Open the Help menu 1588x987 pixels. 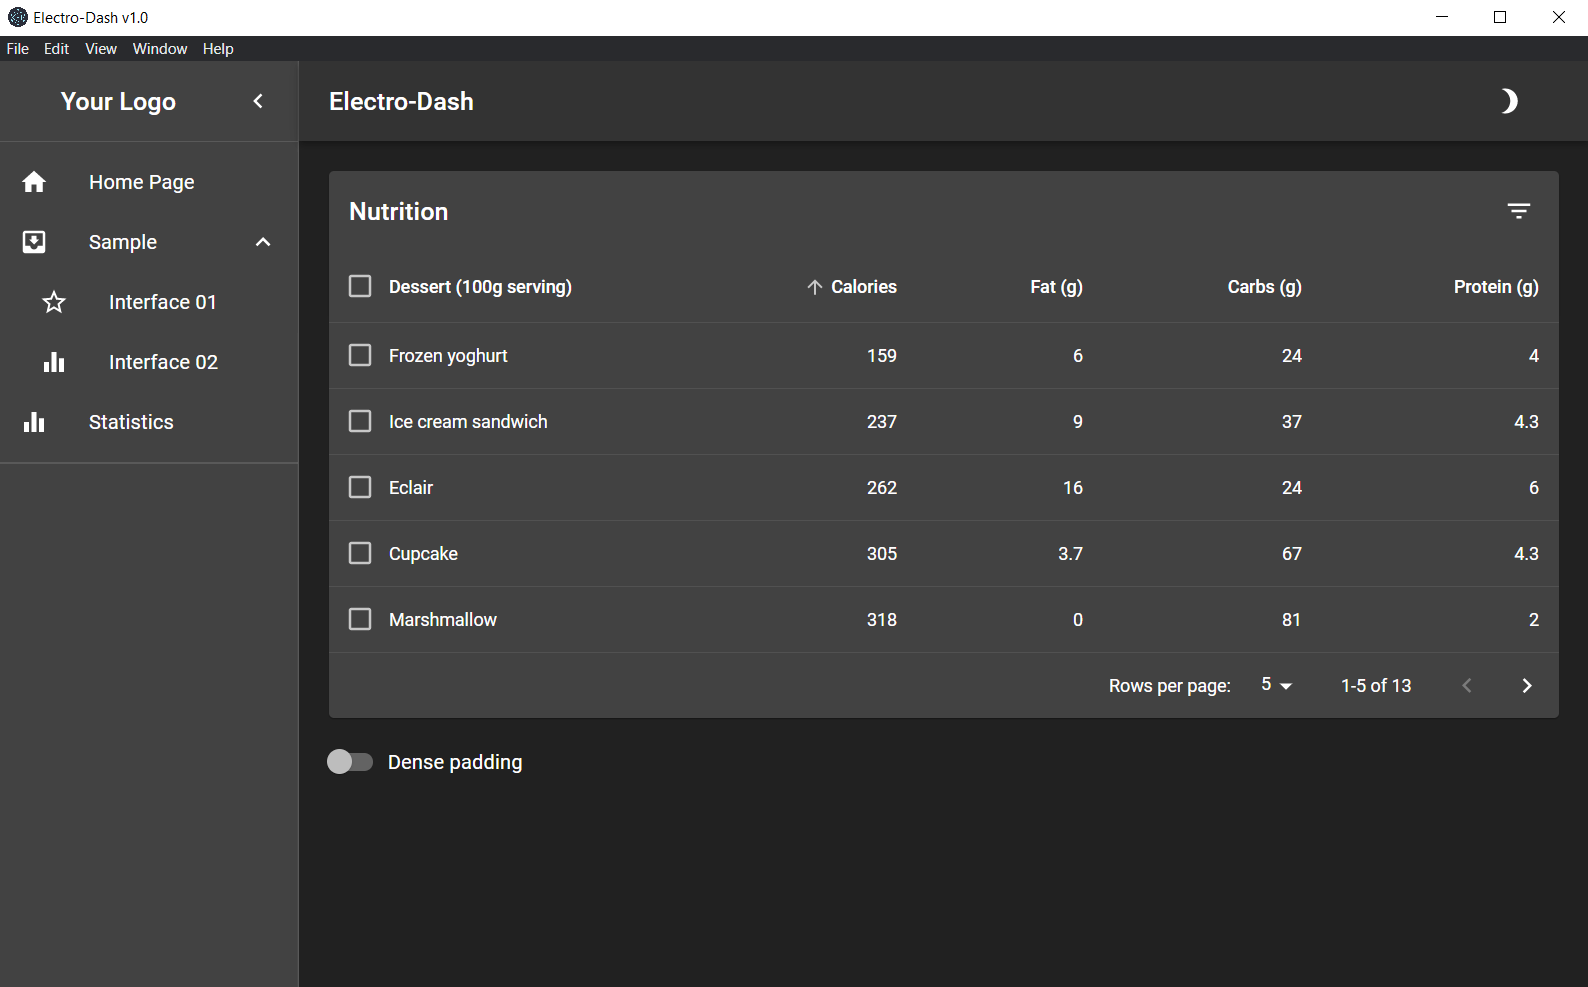coord(217,49)
